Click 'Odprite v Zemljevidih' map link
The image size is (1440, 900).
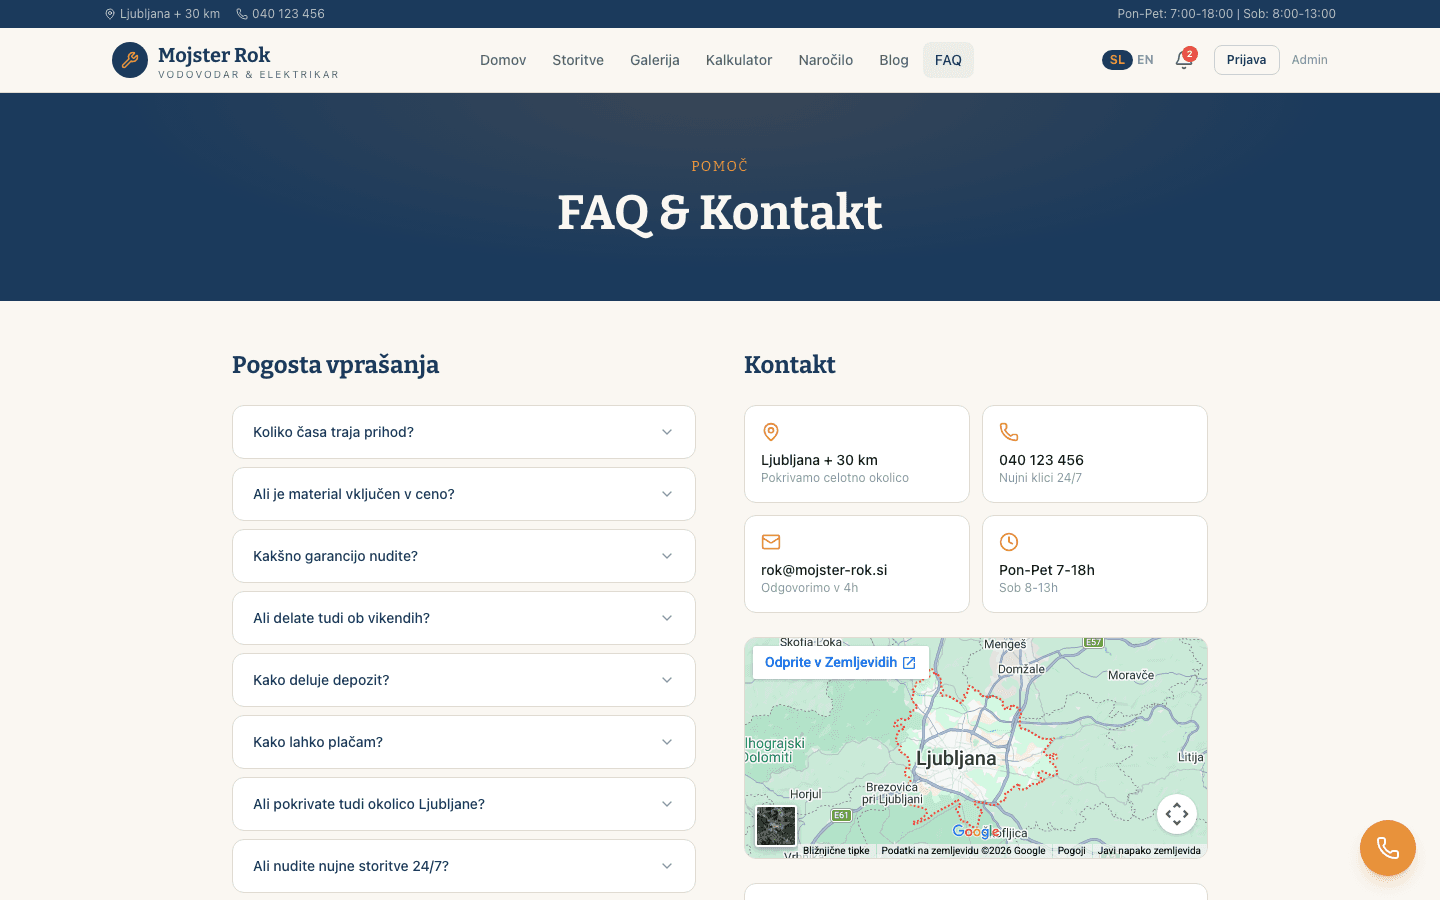[840, 663]
